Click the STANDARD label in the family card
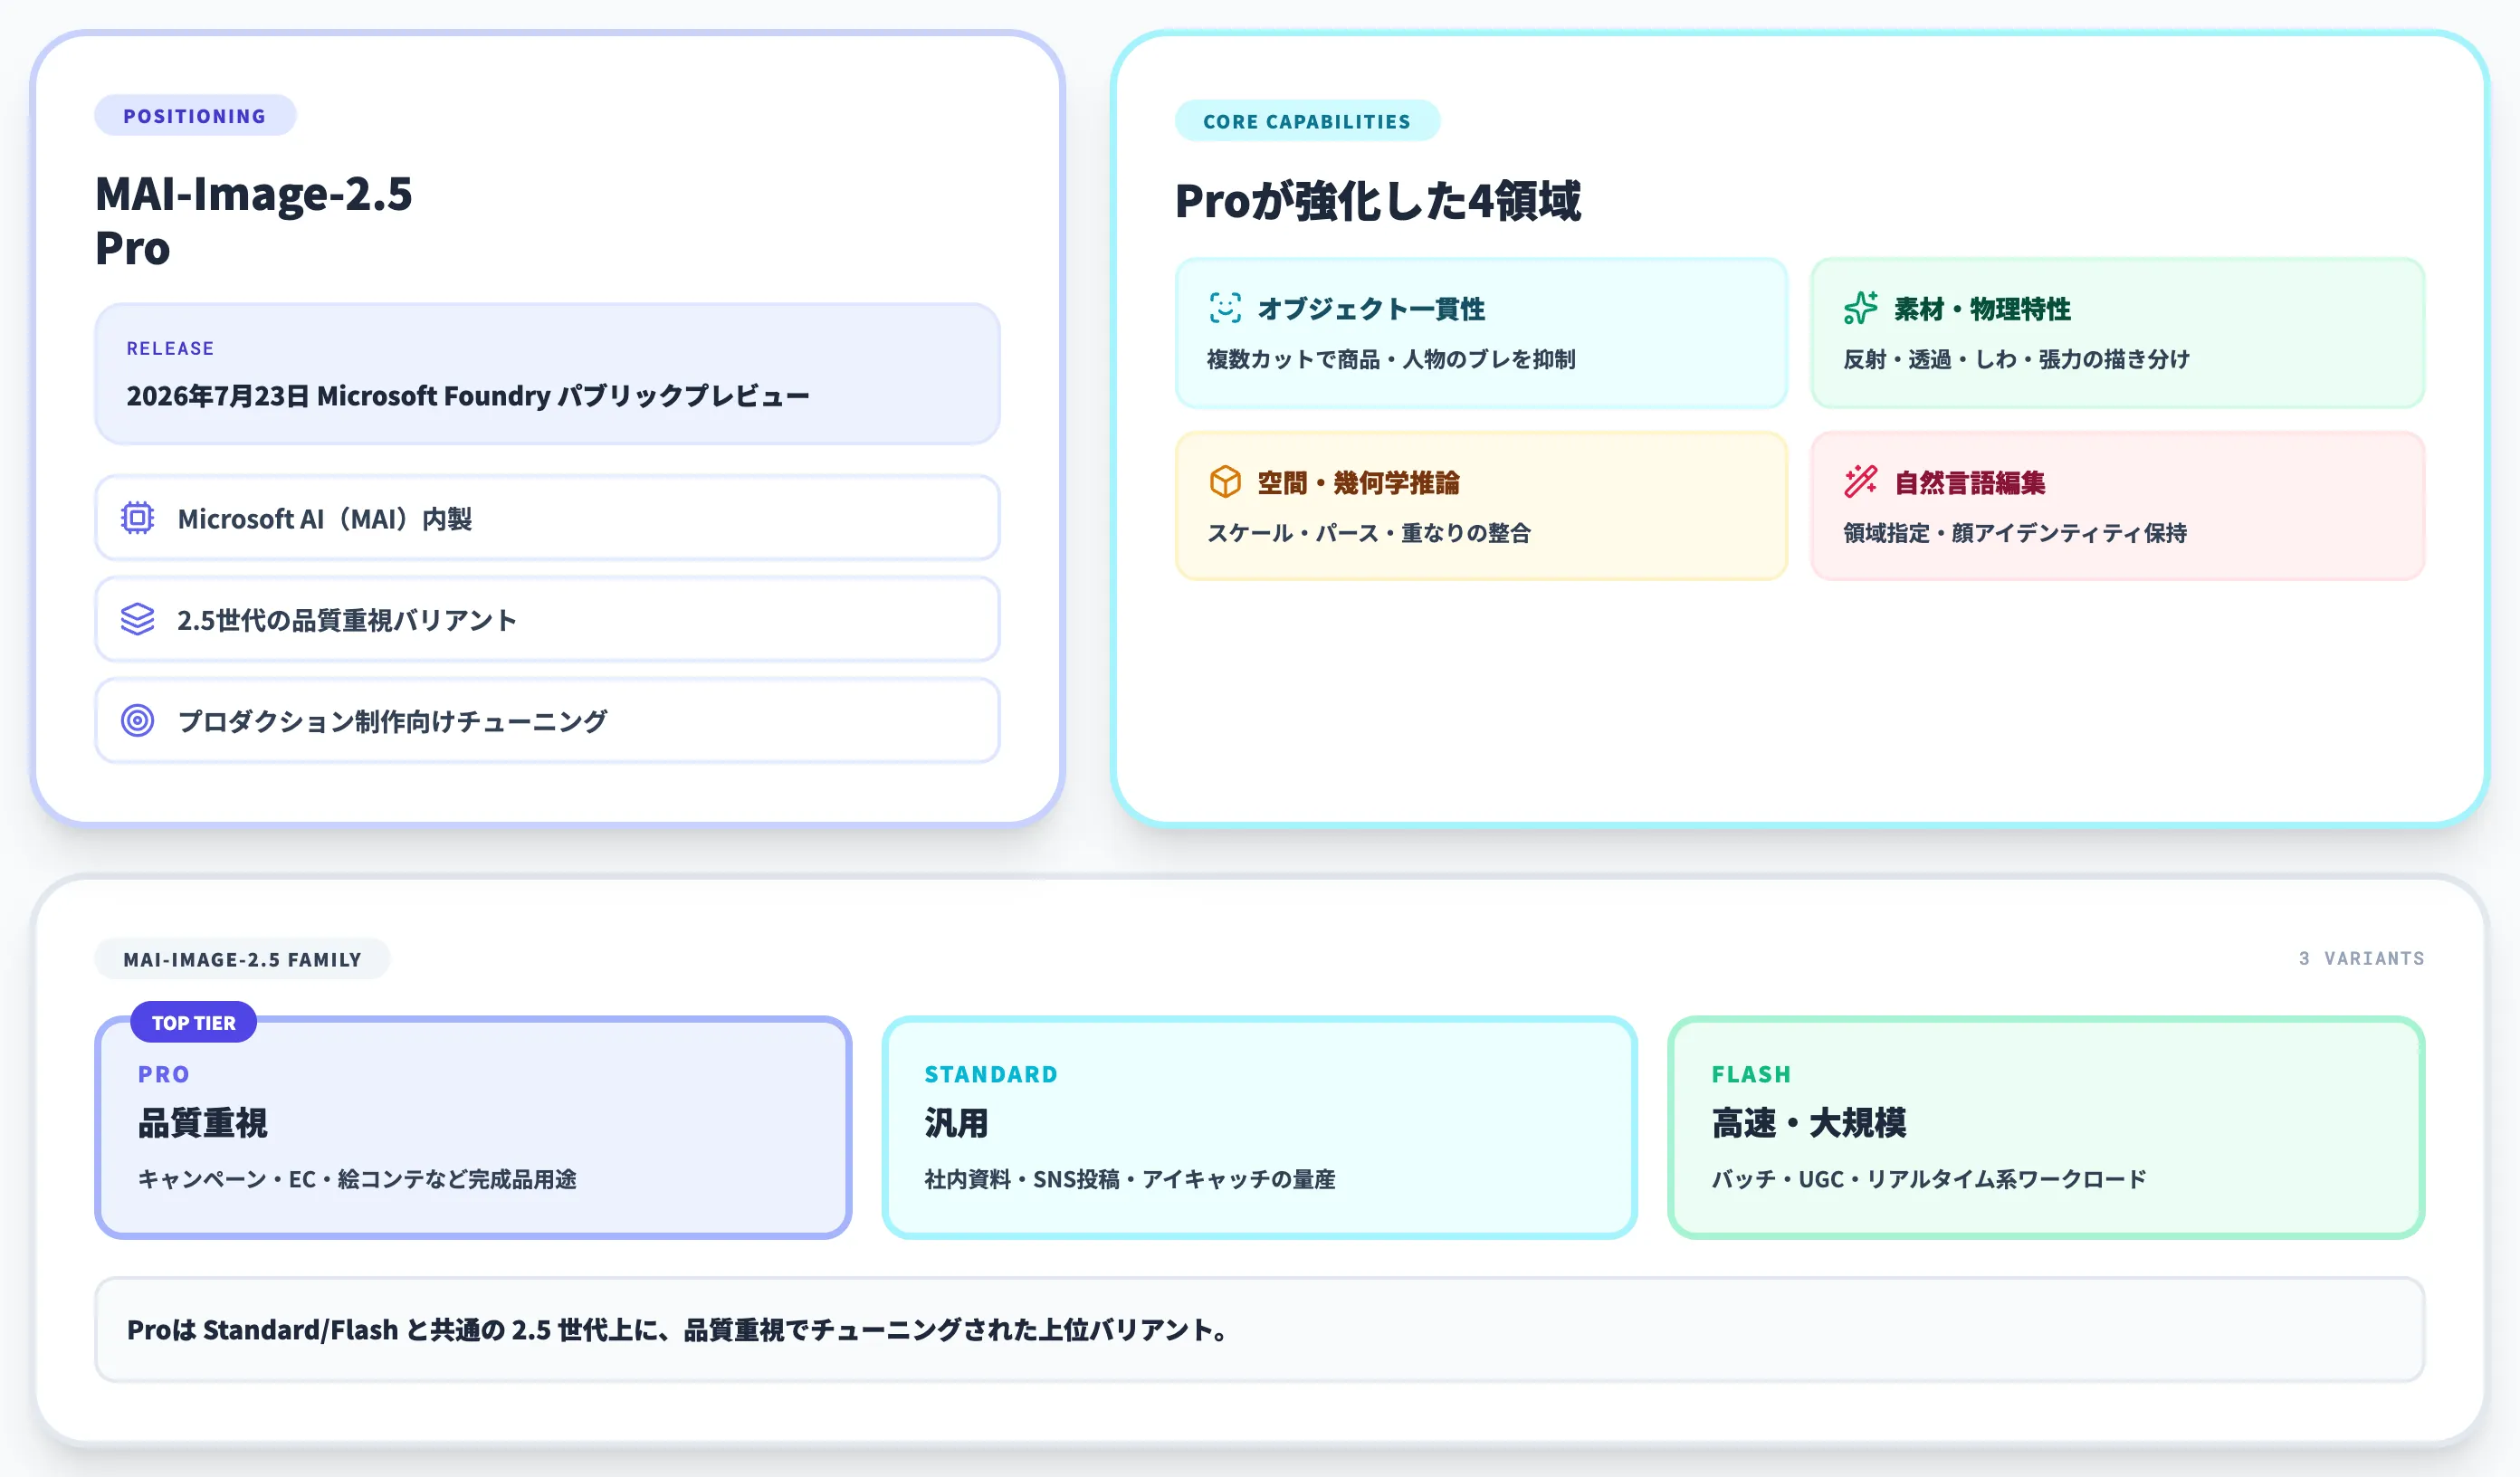 click(991, 1074)
